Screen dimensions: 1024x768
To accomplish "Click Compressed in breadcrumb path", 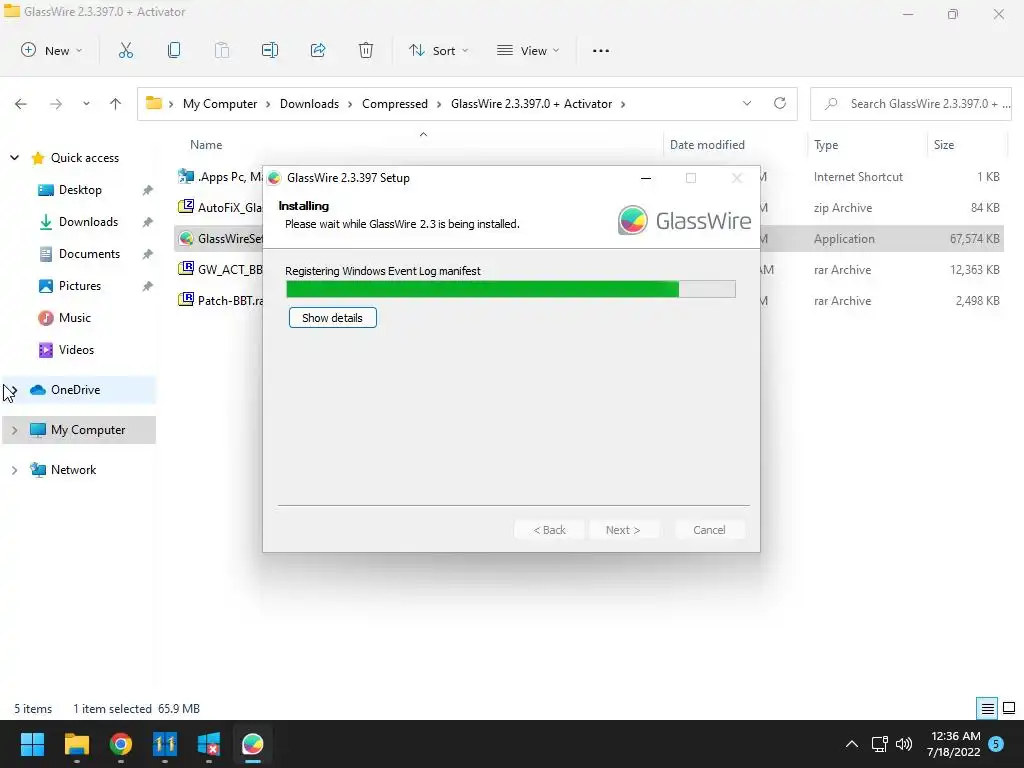I will [394, 104].
